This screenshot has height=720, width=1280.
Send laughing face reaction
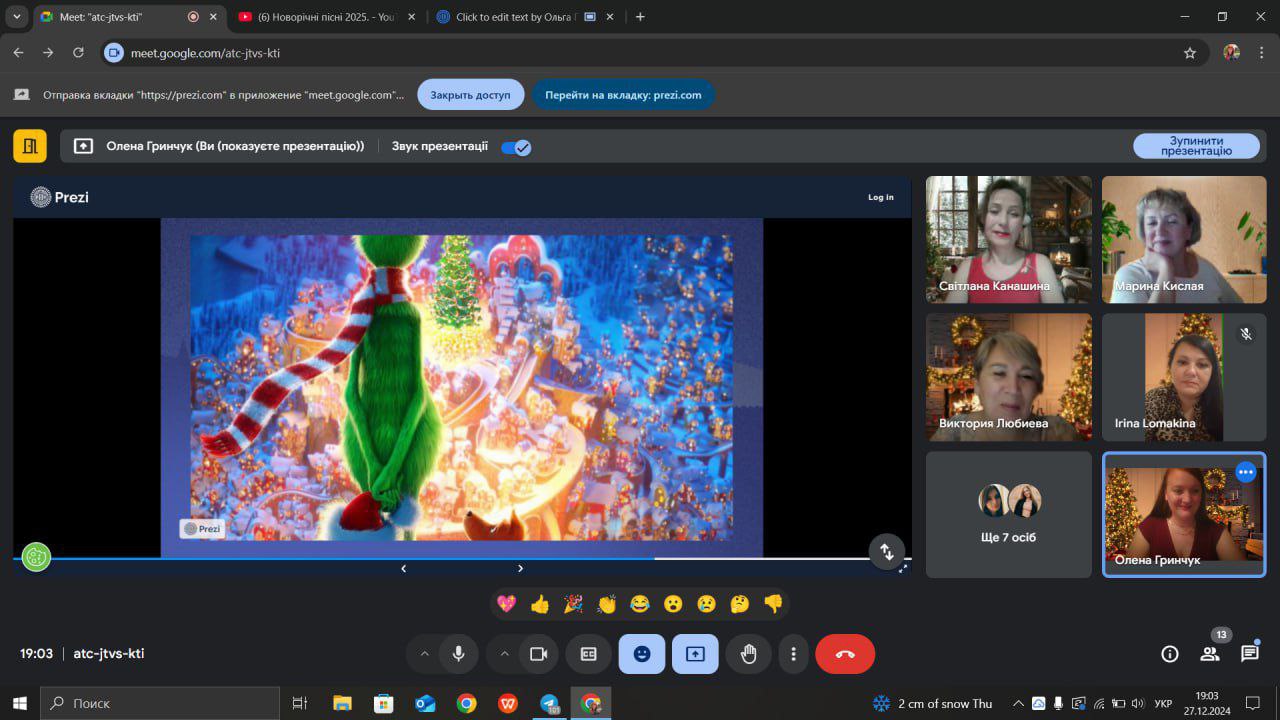[x=640, y=604]
